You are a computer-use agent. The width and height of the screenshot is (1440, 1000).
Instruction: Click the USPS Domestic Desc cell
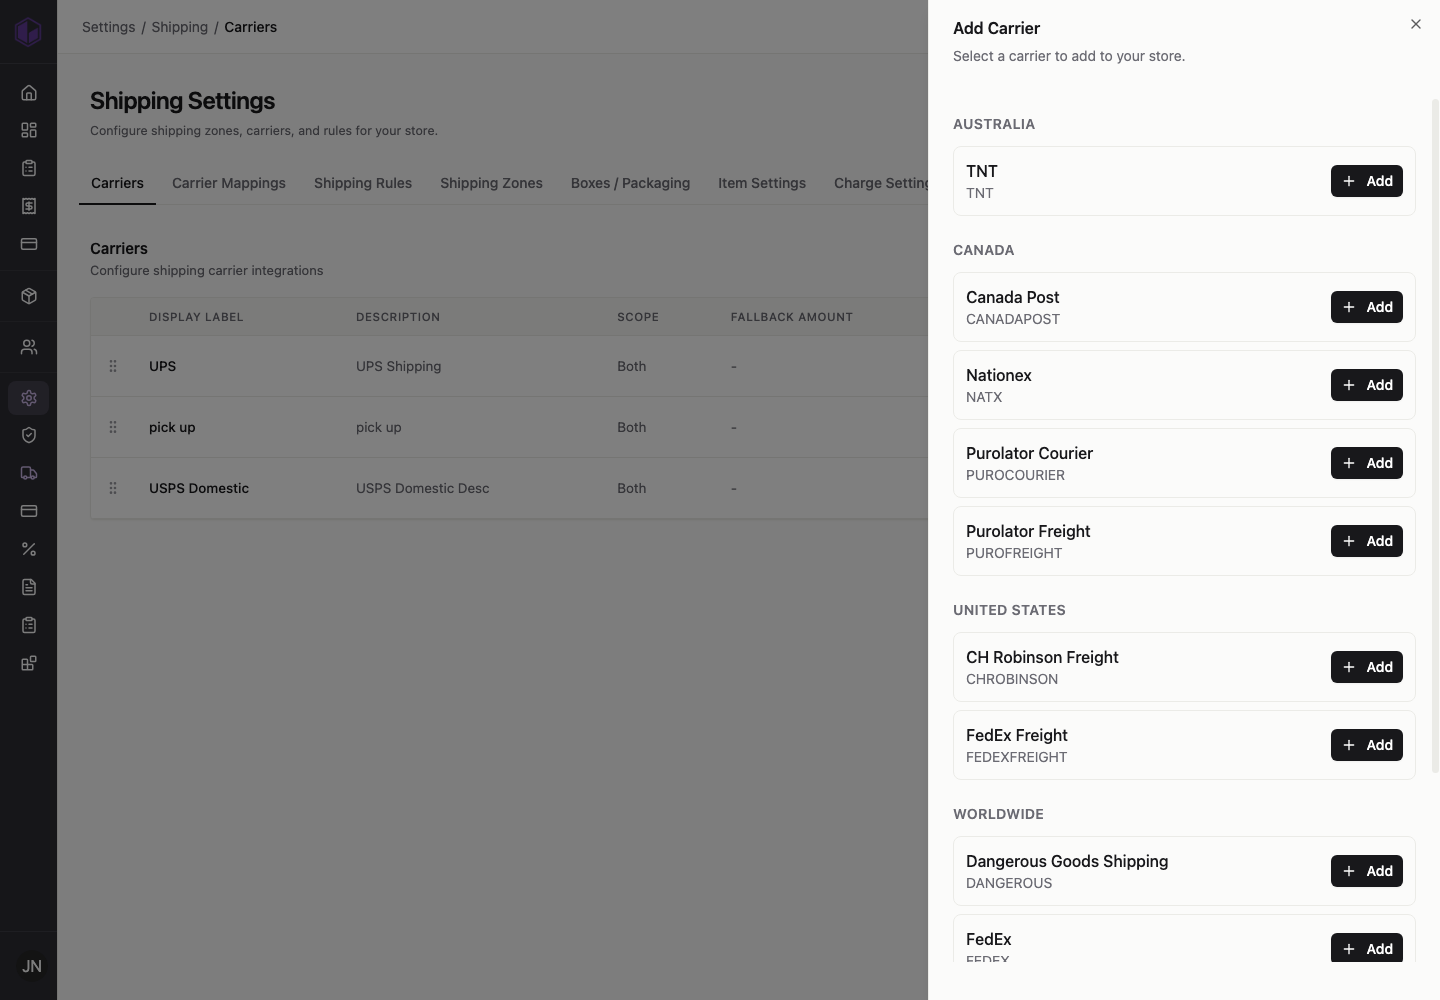(423, 488)
